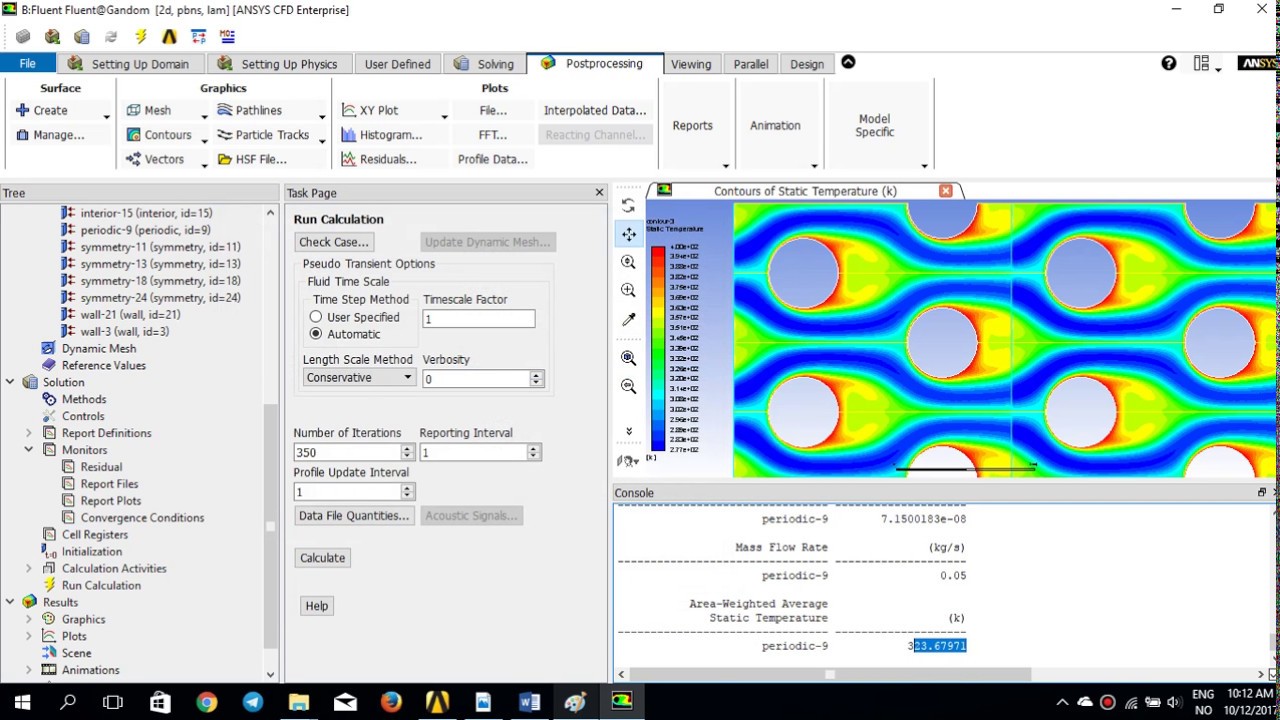1280x720 pixels.
Task: Click the Timescale Factor input field
Action: click(x=479, y=319)
